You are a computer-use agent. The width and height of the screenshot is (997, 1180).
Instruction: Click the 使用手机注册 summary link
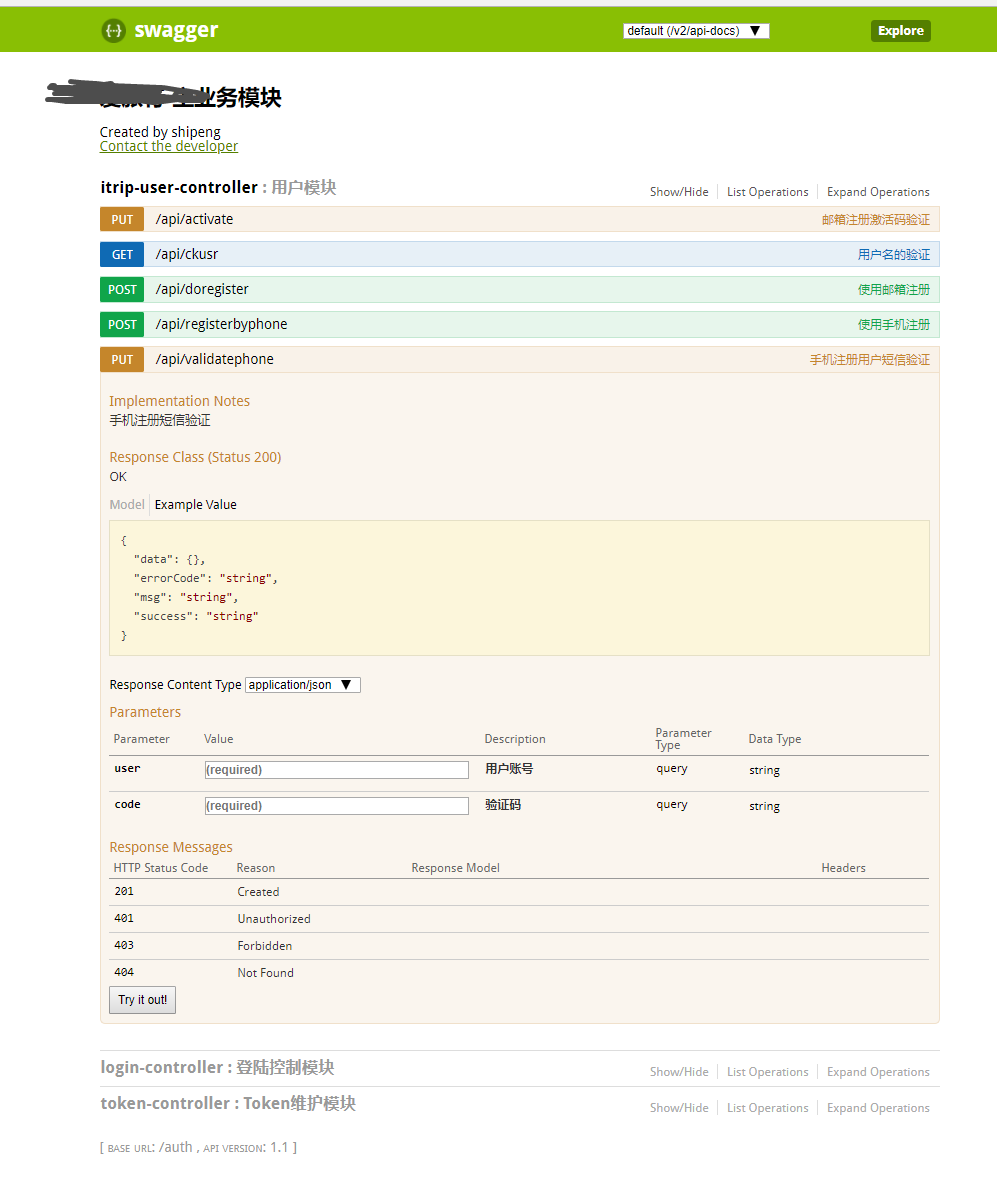click(x=894, y=324)
